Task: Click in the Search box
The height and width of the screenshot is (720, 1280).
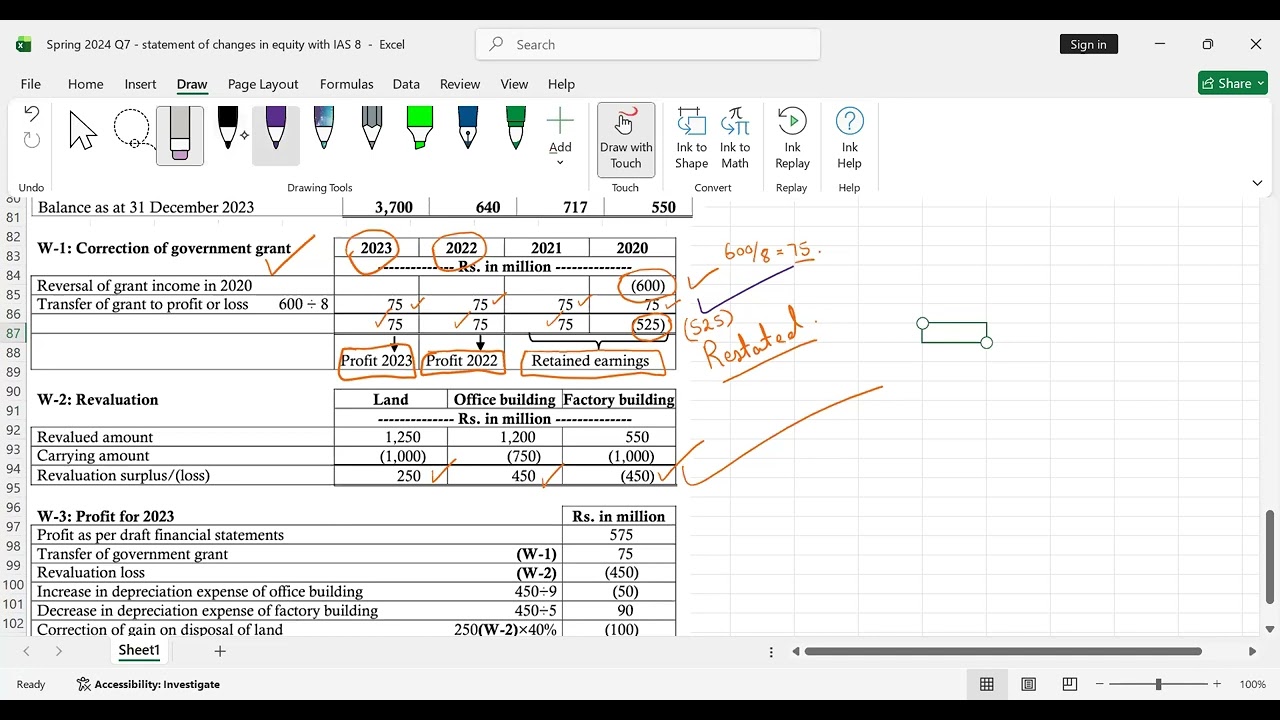Action: [x=648, y=44]
